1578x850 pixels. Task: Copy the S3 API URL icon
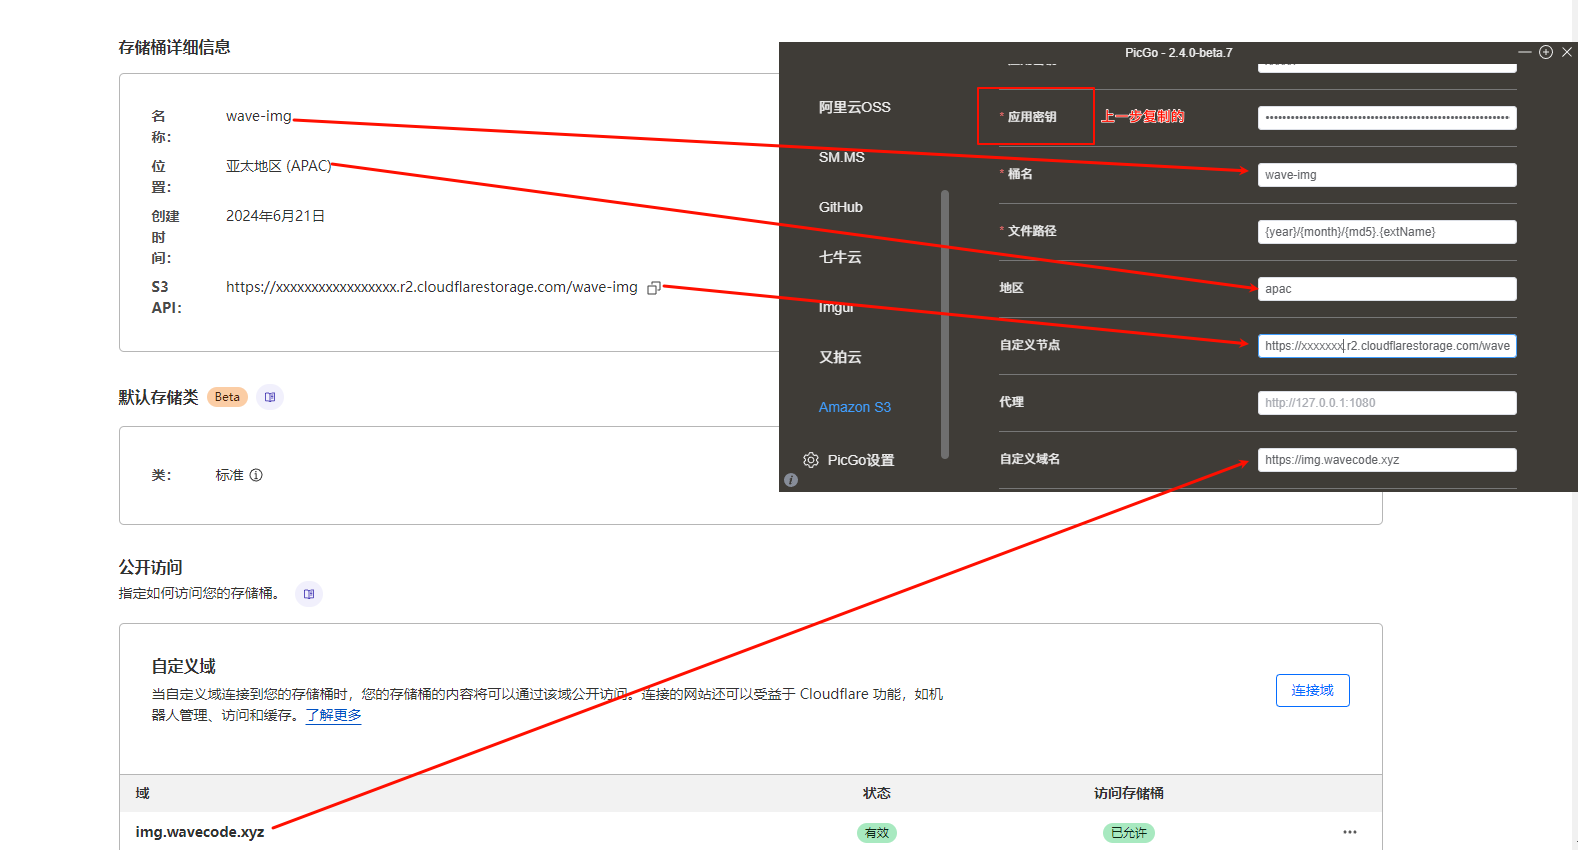[x=654, y=288]
